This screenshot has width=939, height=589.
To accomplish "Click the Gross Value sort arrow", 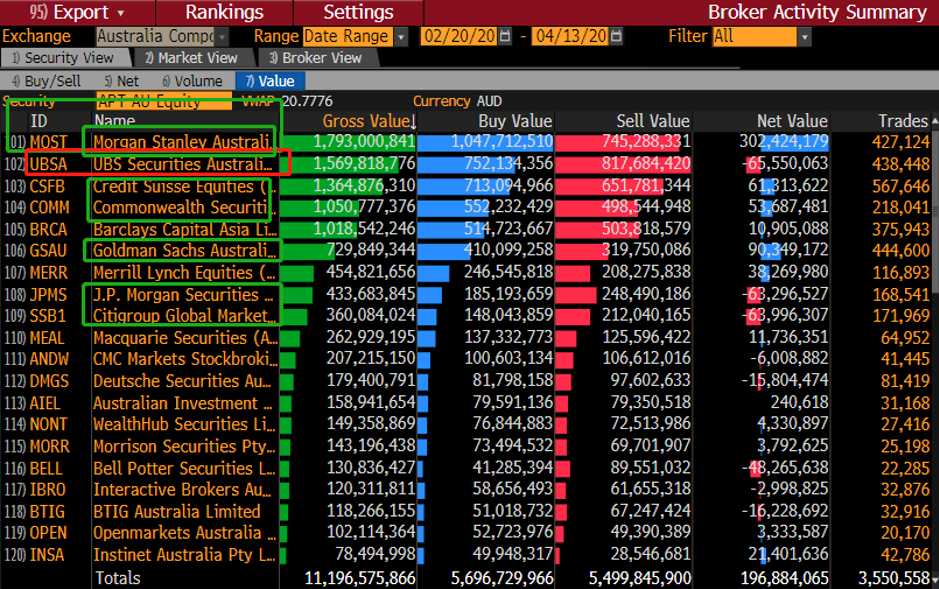I will tap(413, 122).
